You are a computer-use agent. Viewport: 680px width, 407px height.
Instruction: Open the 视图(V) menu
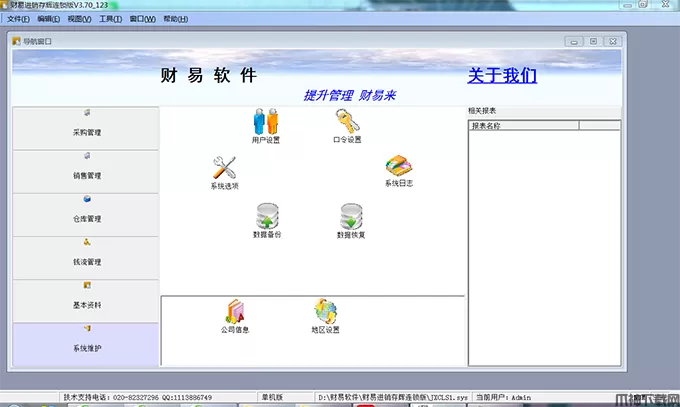click(x=79, y=19)
